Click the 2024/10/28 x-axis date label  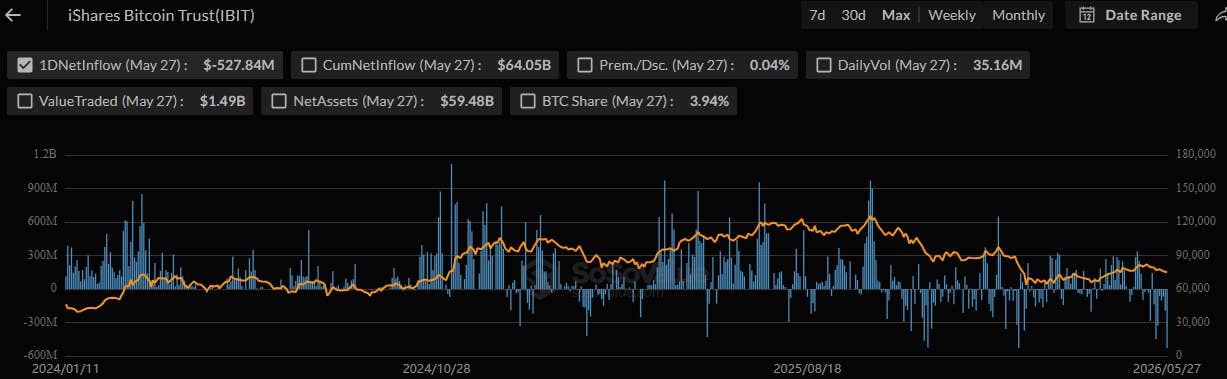[x=436, y=369]
